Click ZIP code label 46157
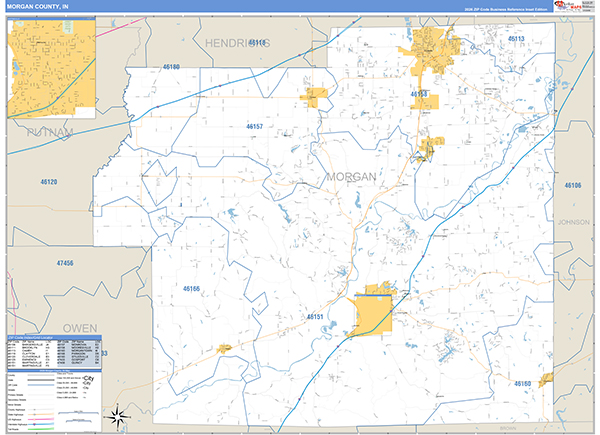The height and width of the screenshot is (435, 600). pyautogui.click(x=254, y=127)
